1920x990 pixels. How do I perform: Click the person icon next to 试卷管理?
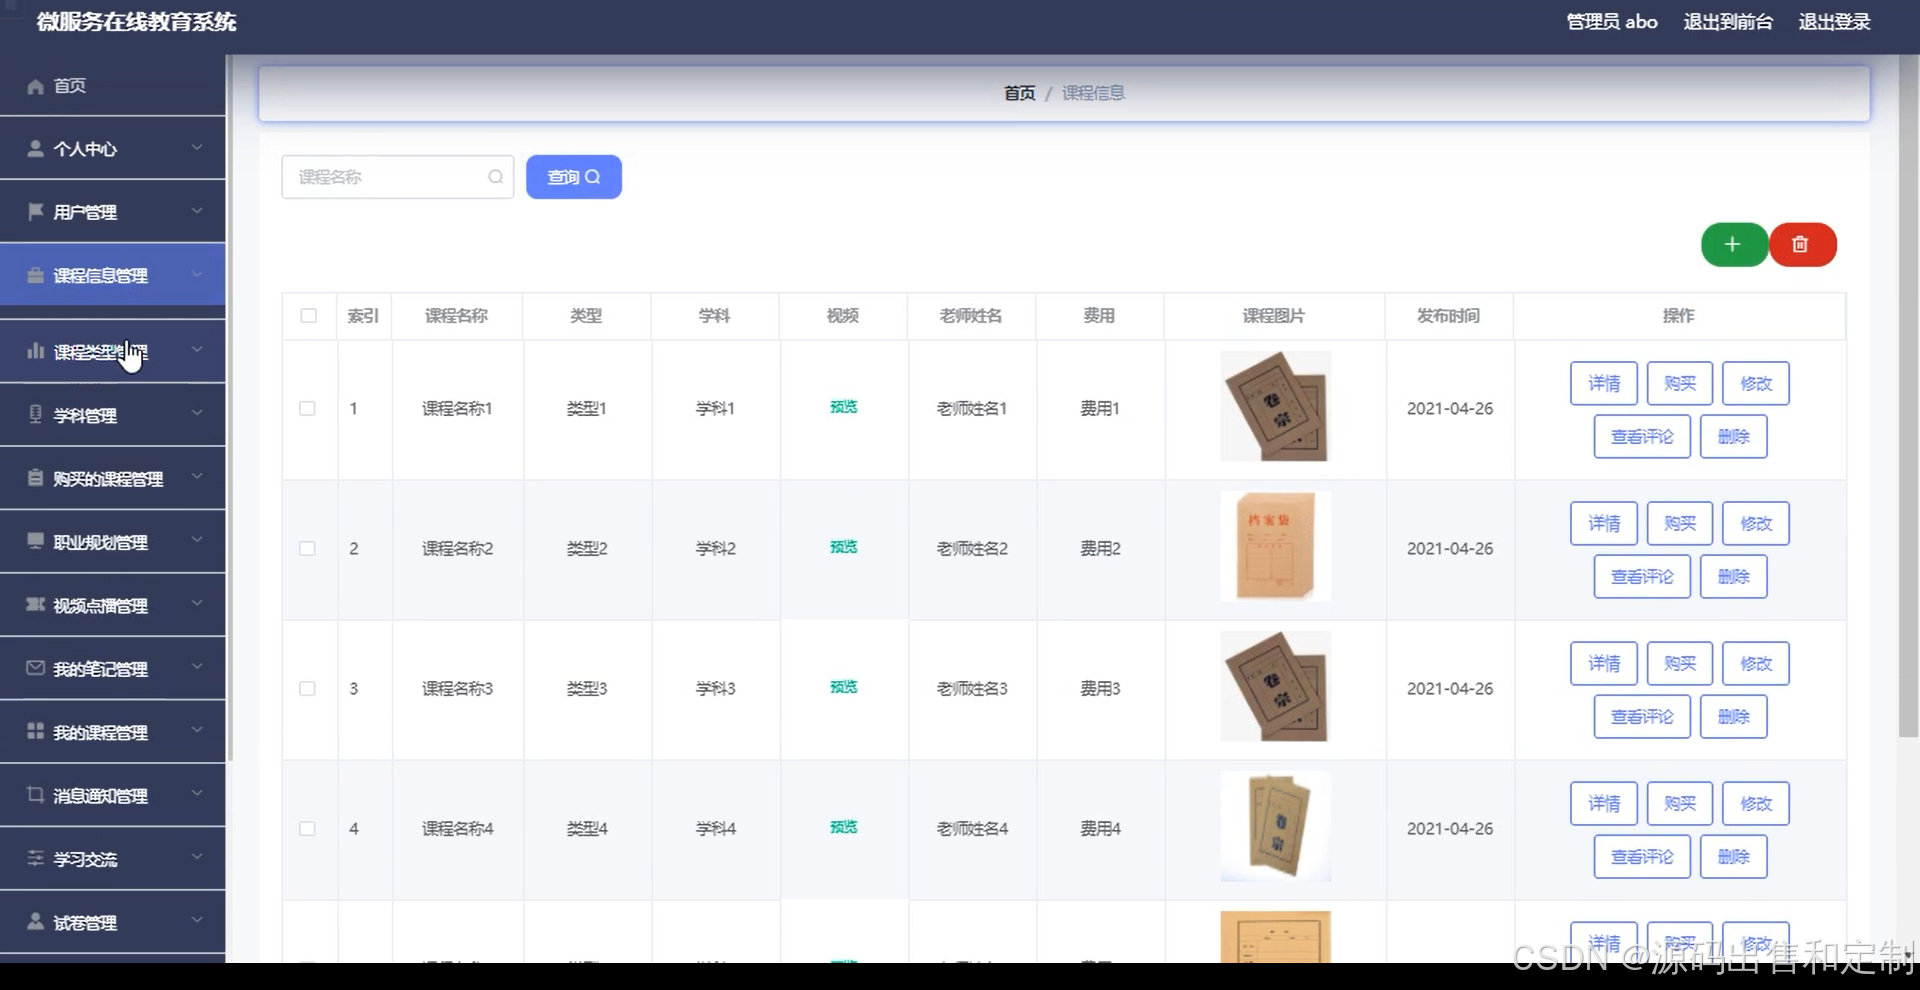[35, 921]
